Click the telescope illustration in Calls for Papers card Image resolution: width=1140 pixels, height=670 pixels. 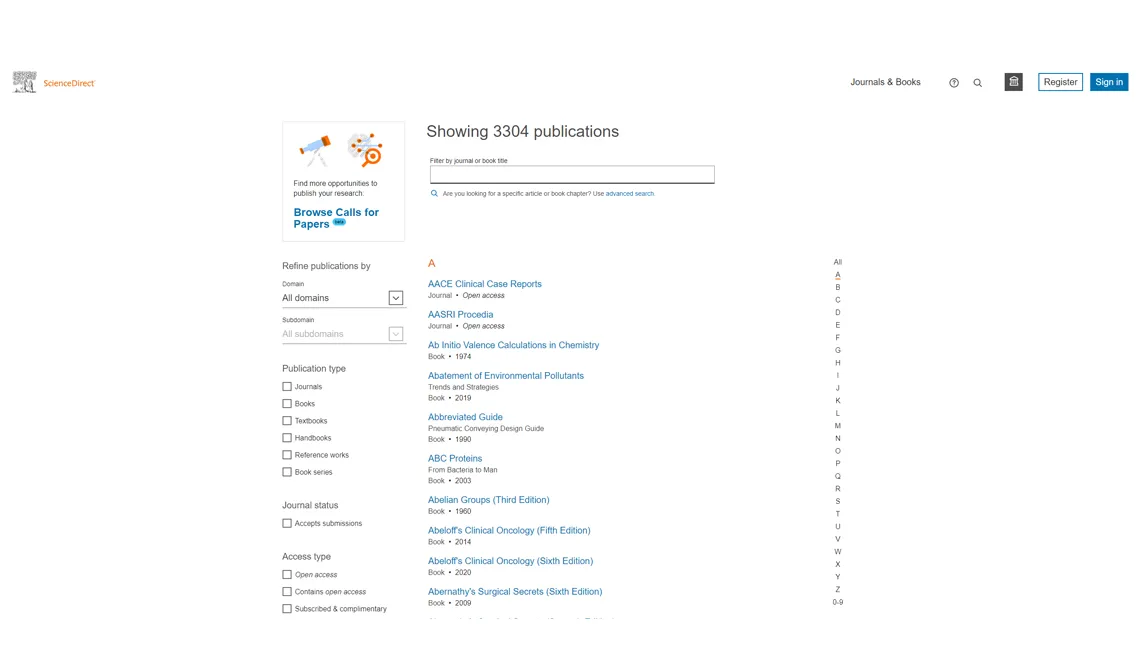point(316,150)
